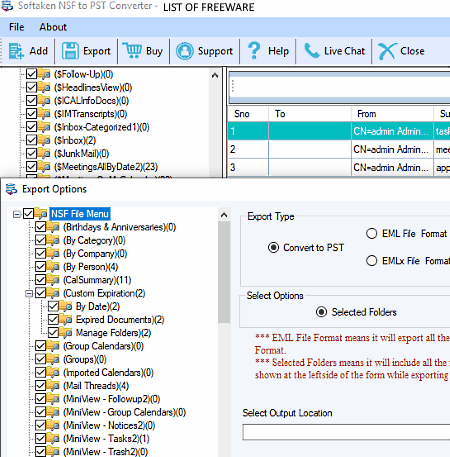Click the Sno column header

click(x=248, y=114)
